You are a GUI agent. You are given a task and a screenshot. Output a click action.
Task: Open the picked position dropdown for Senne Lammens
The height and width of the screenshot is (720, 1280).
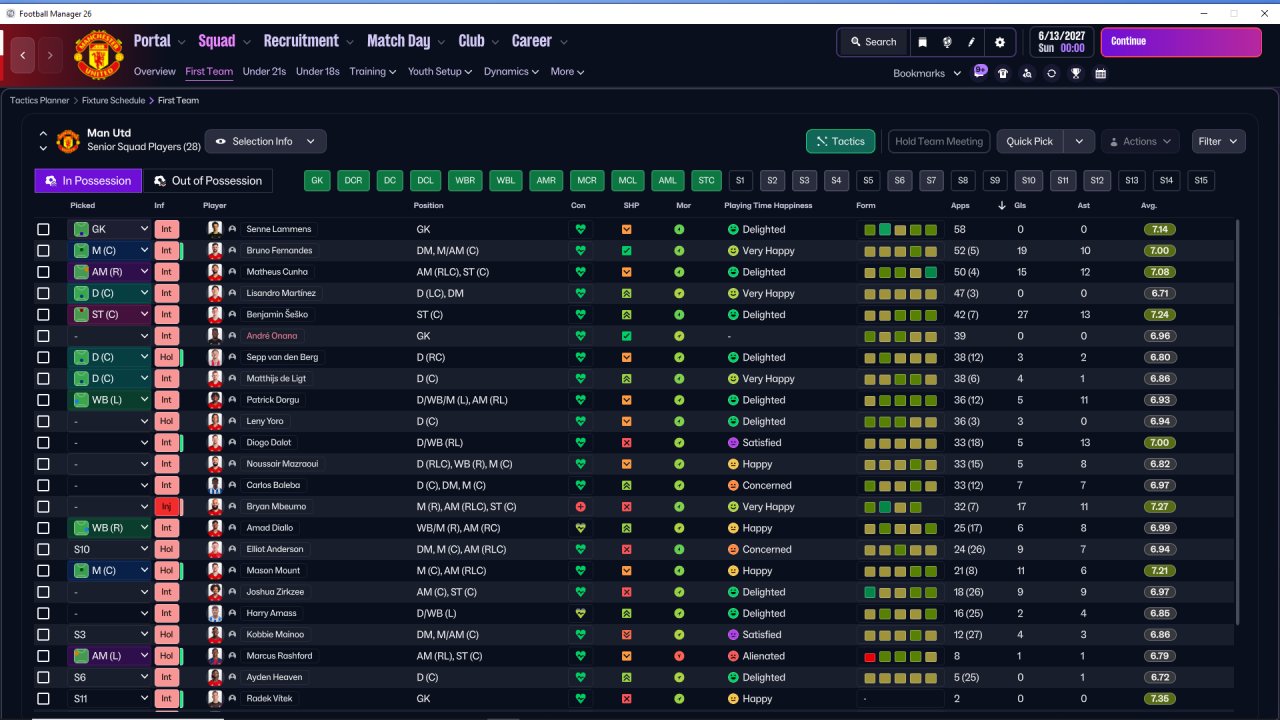pos(110,229)
